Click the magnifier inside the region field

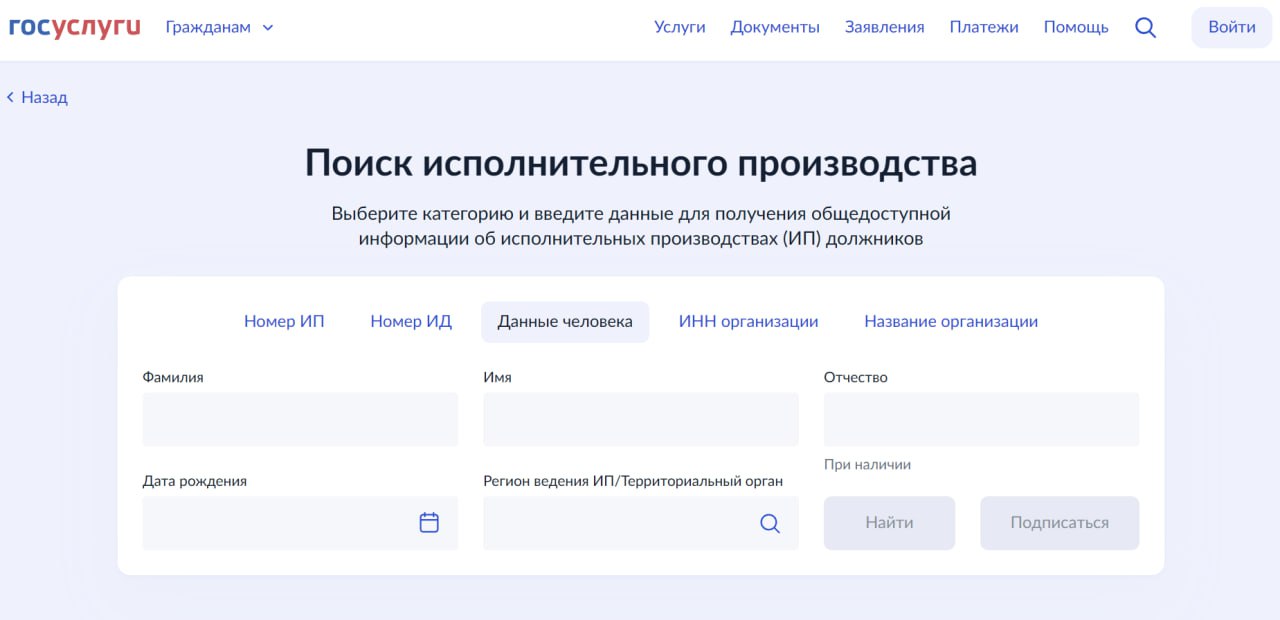pos(769,522)
